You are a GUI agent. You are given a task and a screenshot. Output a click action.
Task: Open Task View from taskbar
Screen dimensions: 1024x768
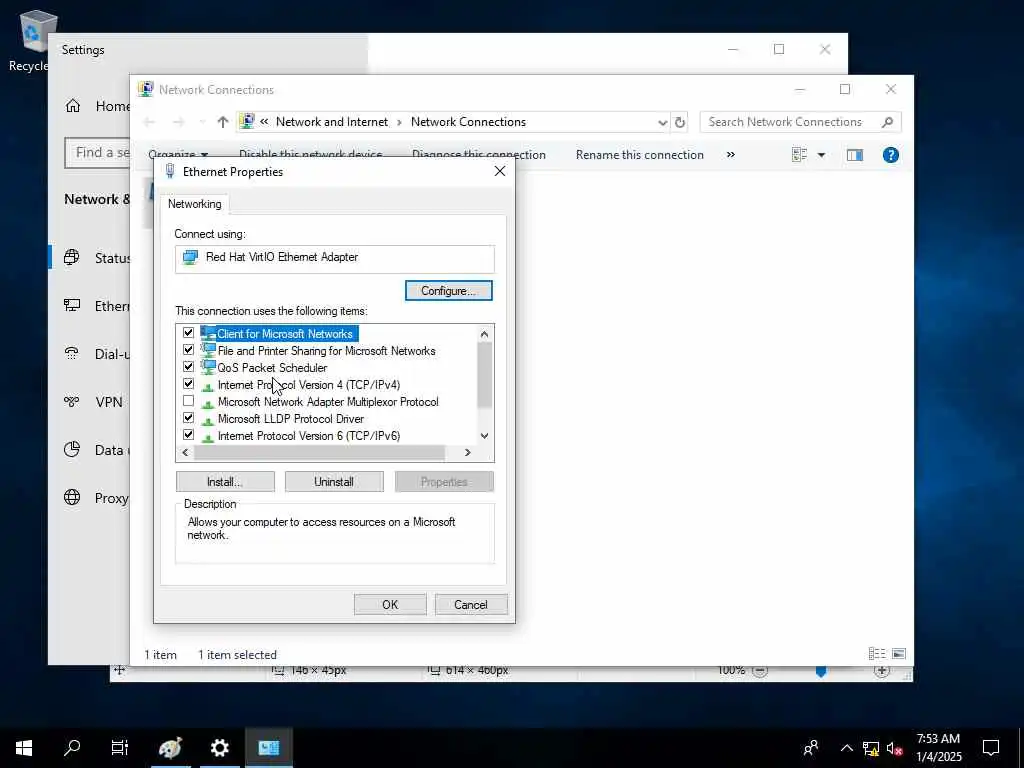tap(120, 748)
